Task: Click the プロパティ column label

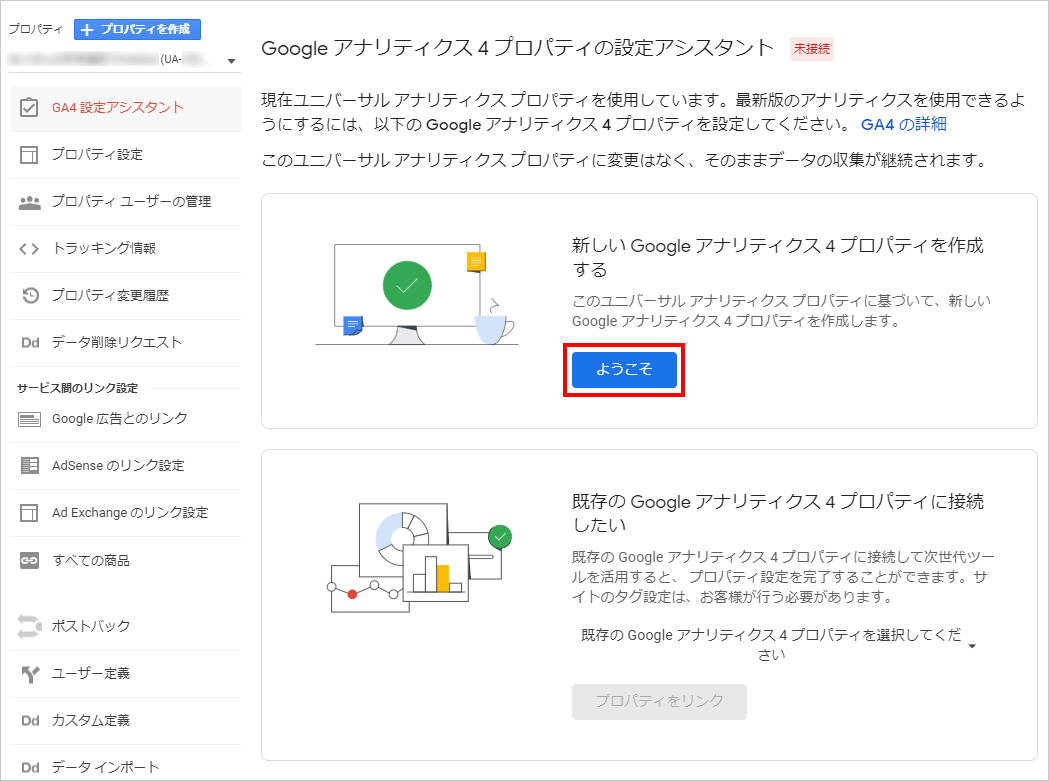Action: pos(35,29)
